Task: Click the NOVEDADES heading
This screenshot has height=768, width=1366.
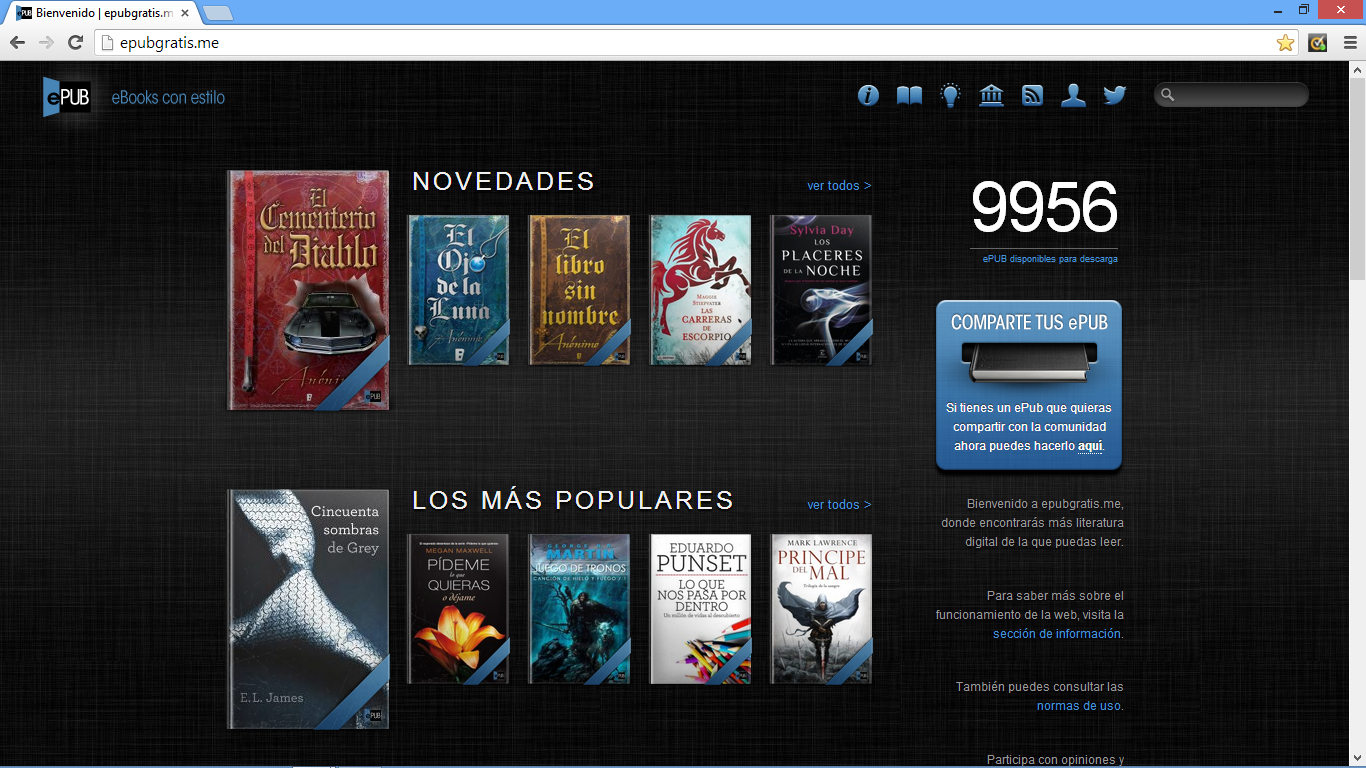Action: (503, 181)
